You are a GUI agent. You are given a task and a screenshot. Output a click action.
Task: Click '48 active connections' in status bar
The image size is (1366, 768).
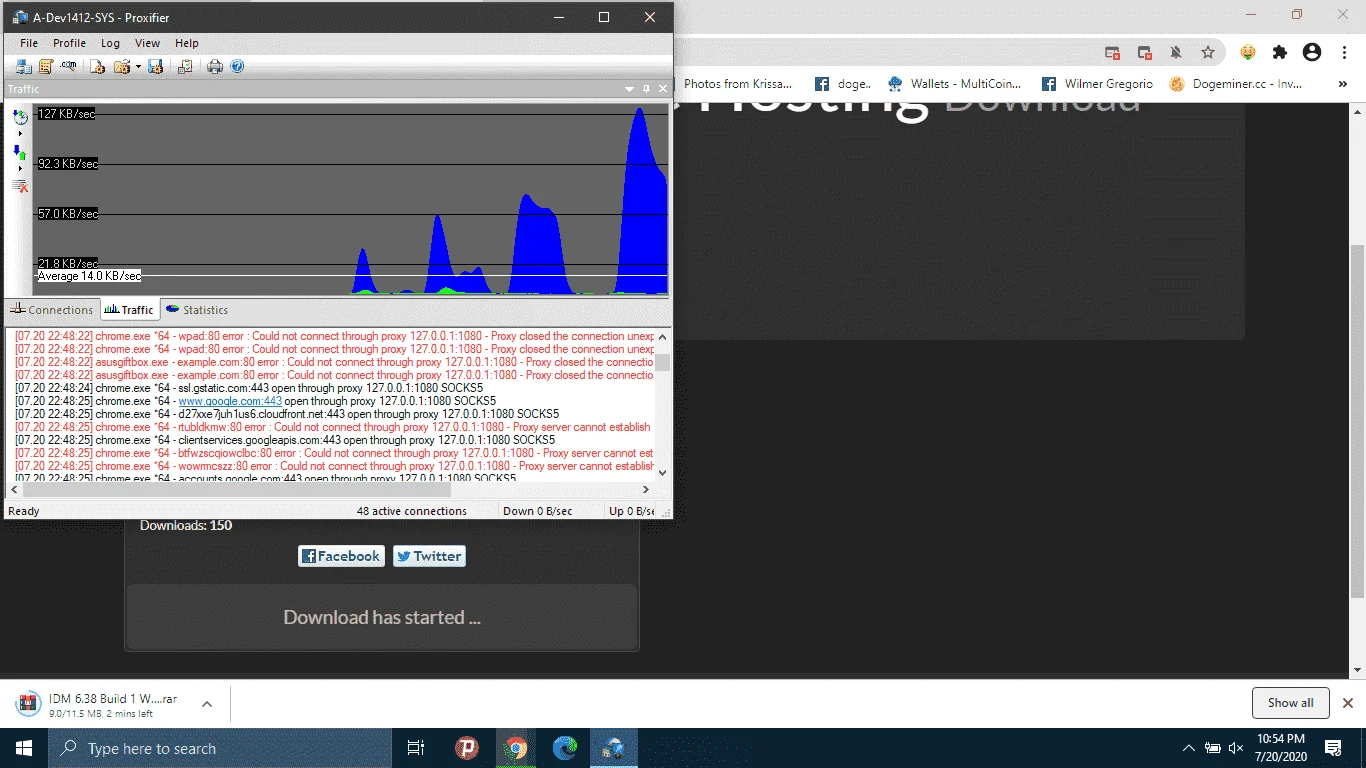412,511
